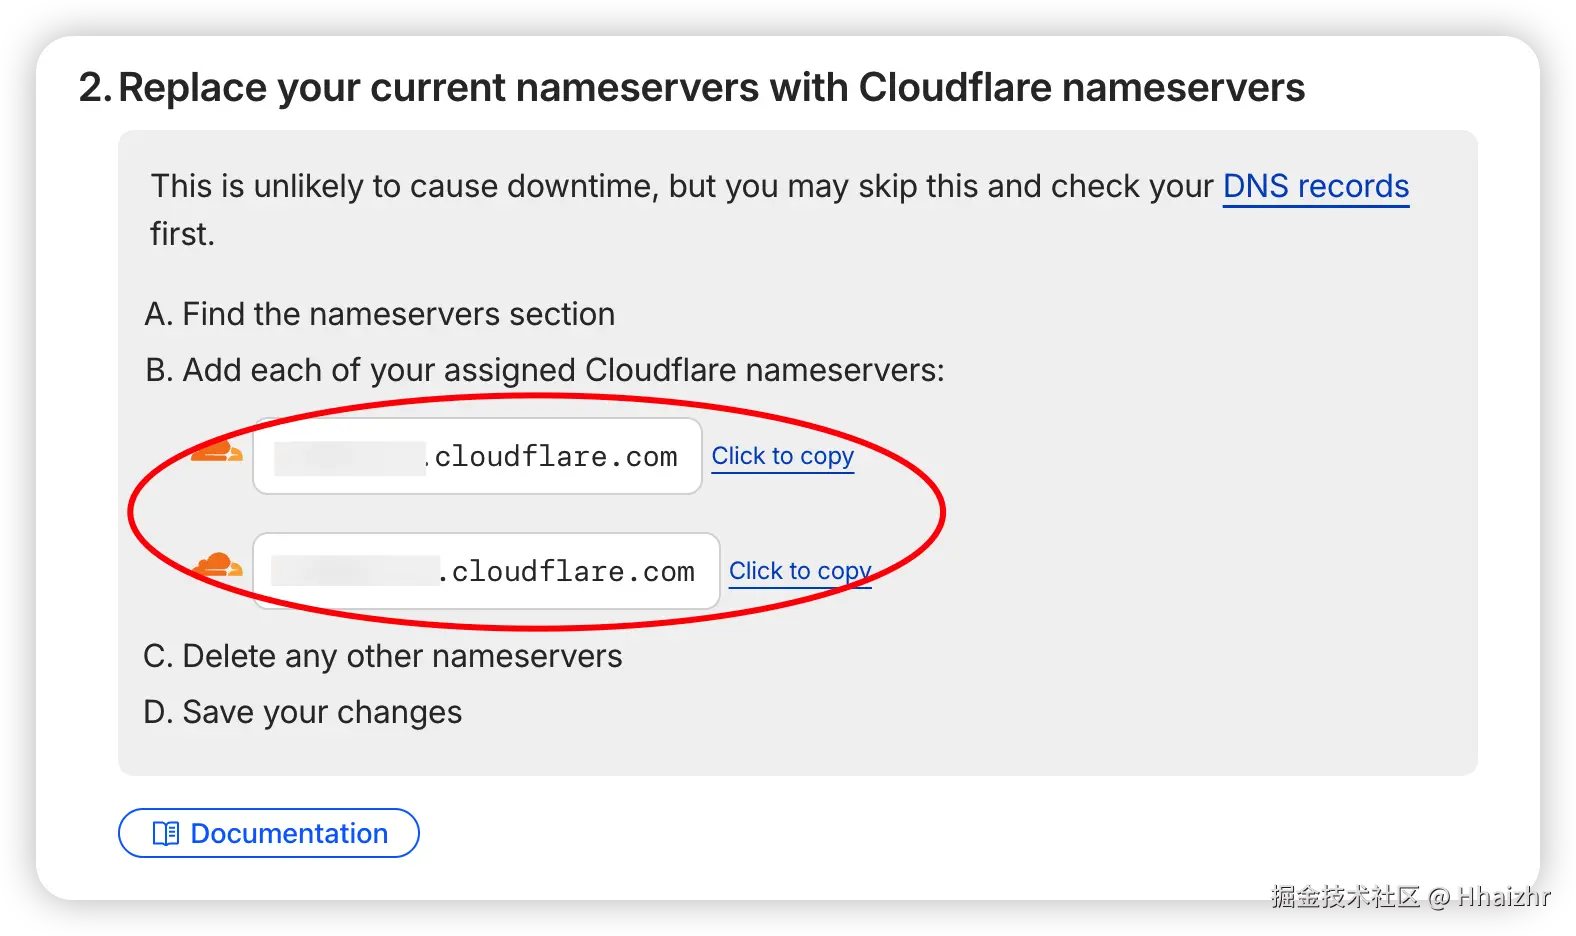
Task: Click the word 'first.' below the intro line
Action: pos(182,234)
